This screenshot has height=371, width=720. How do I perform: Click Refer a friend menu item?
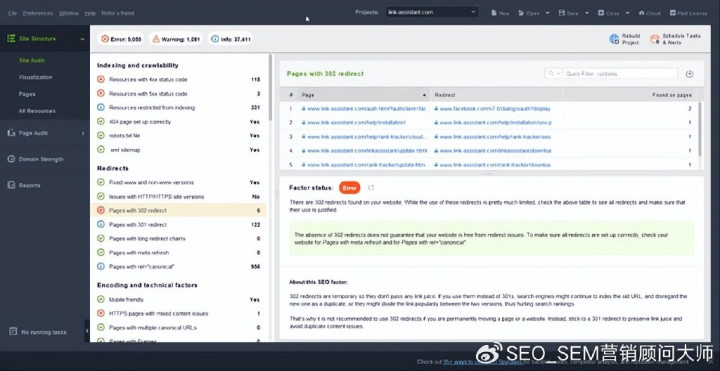[118, 13]
